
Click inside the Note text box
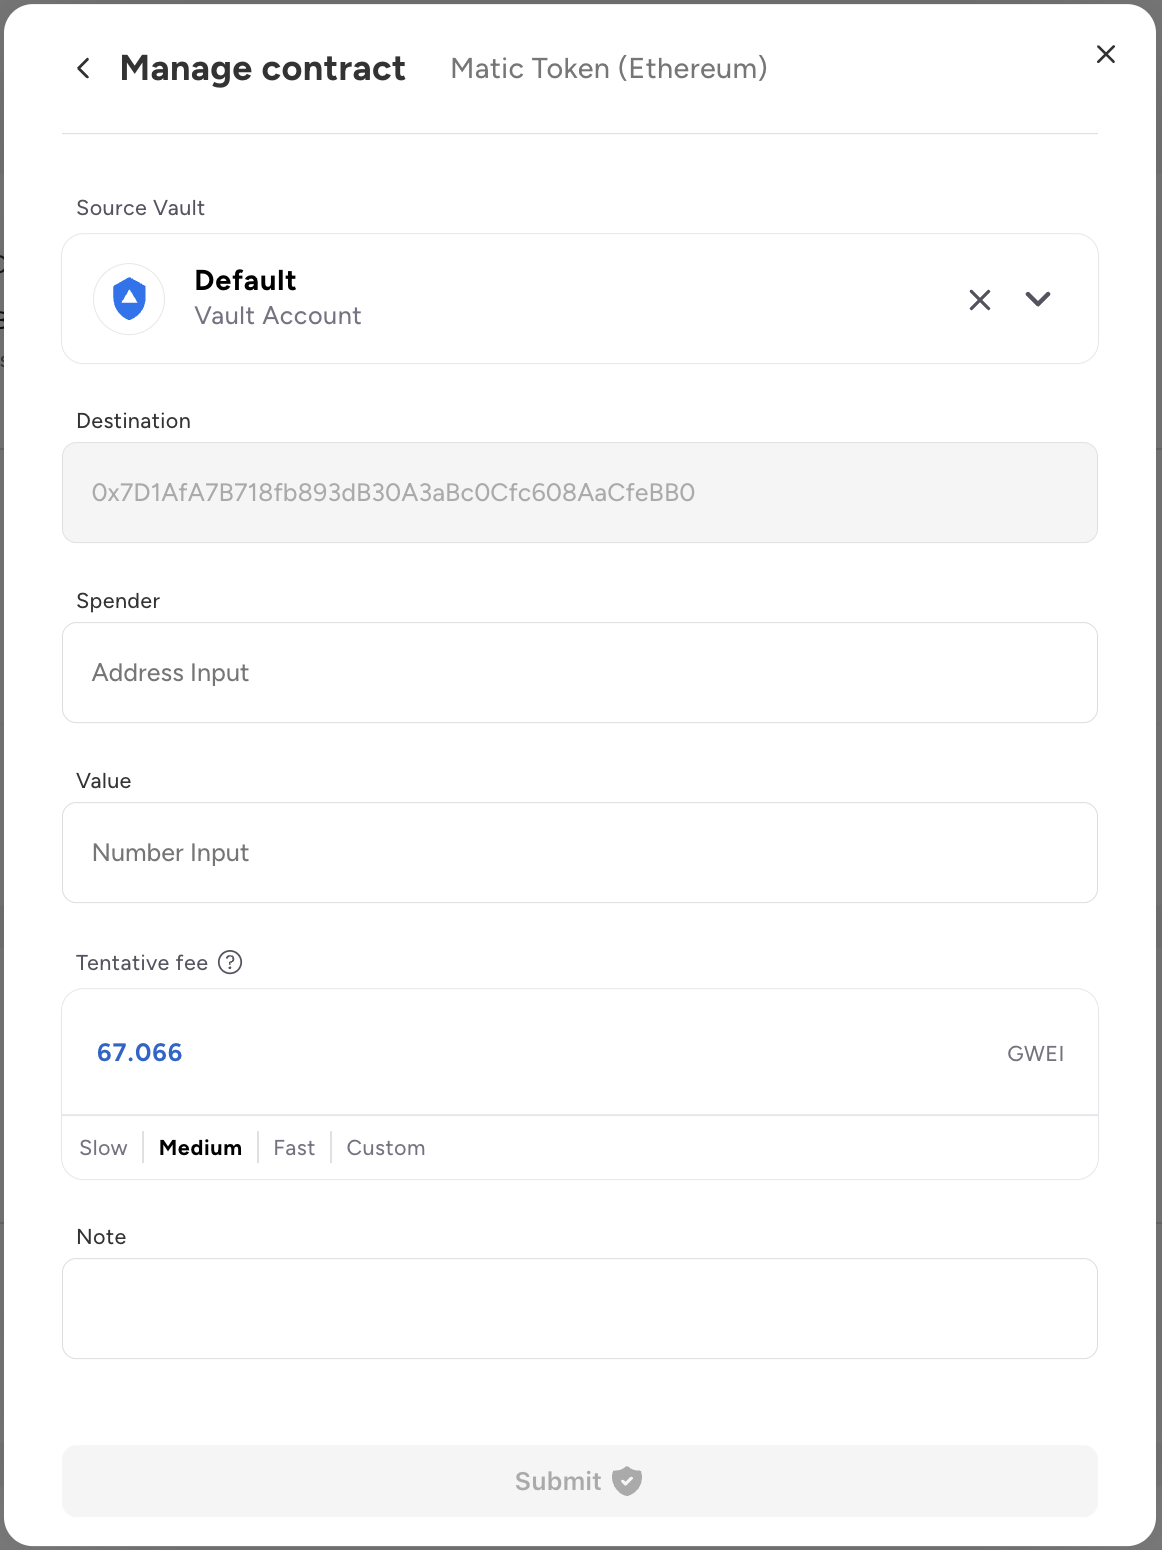click(580, 1308)
